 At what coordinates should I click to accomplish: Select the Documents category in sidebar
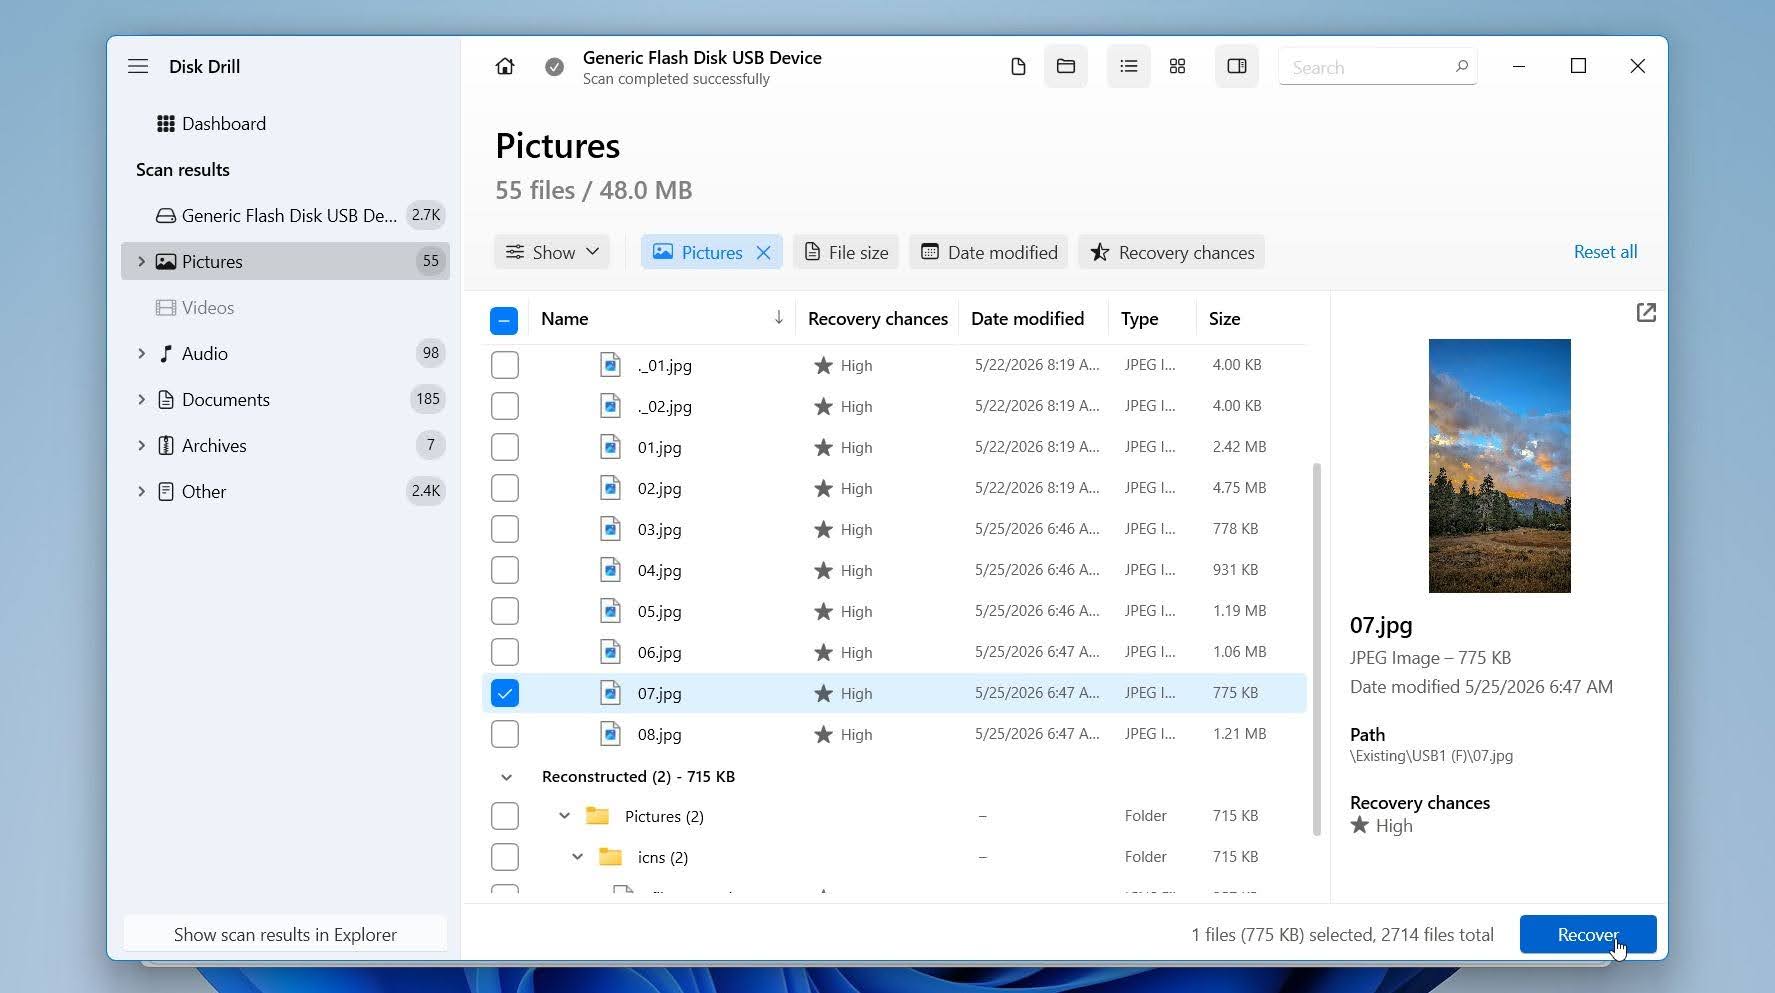click(285, 399)
